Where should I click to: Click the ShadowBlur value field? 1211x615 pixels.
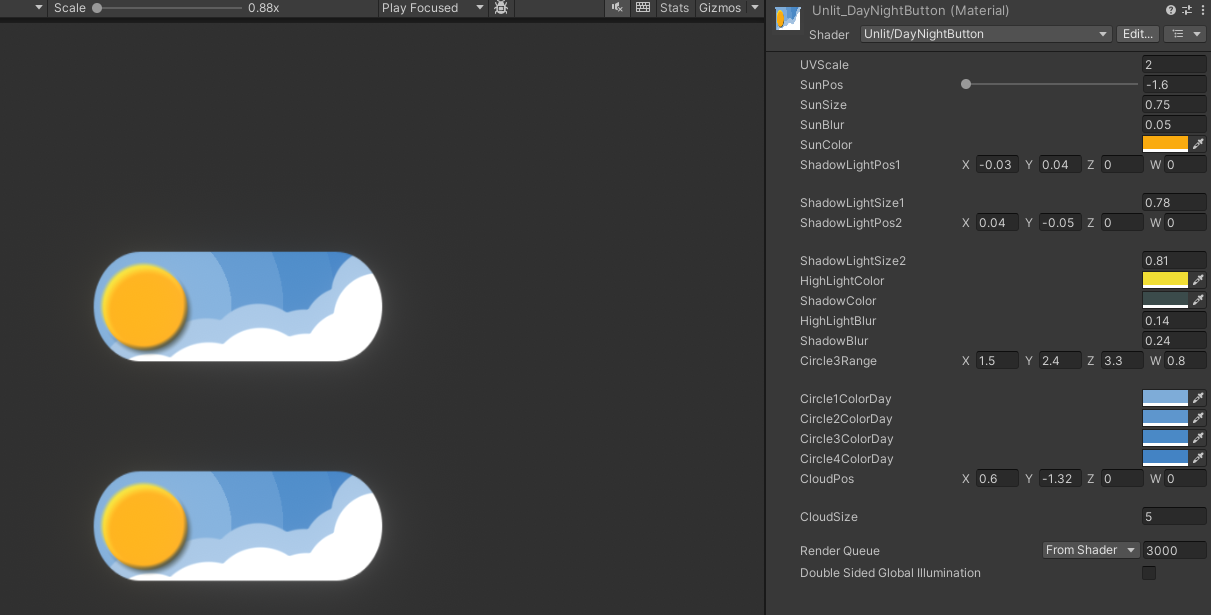(1174, 341)
